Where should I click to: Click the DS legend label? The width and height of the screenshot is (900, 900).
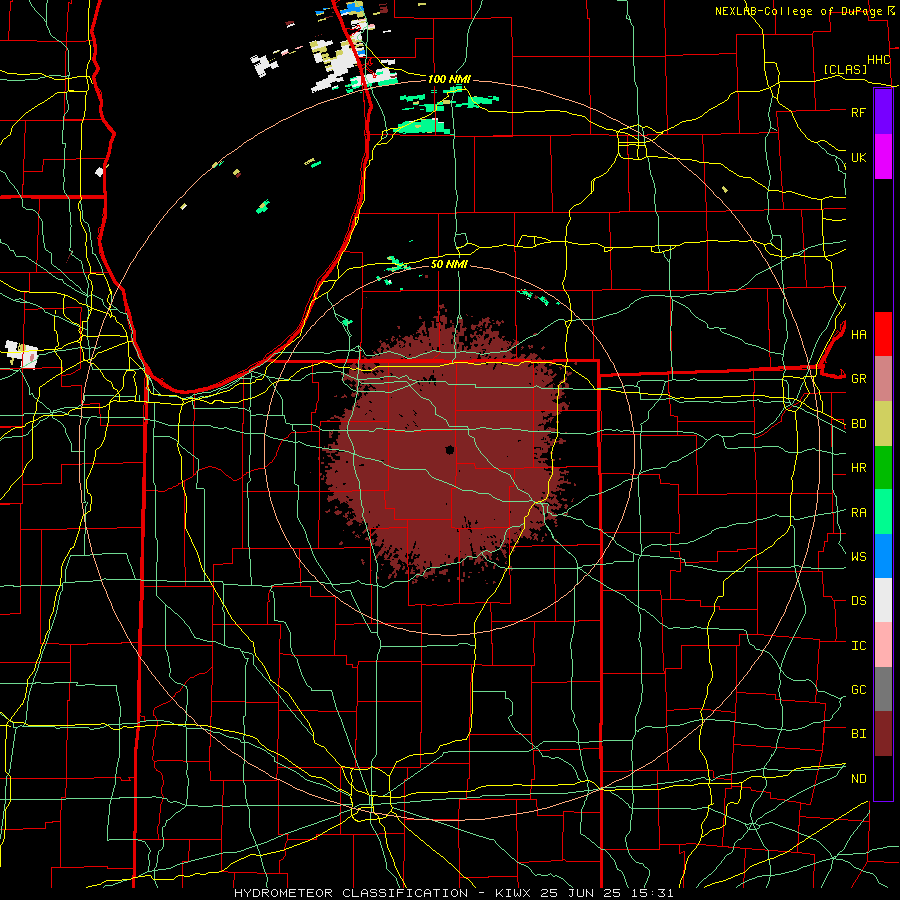pyautogui.click(x=858, y=600)
